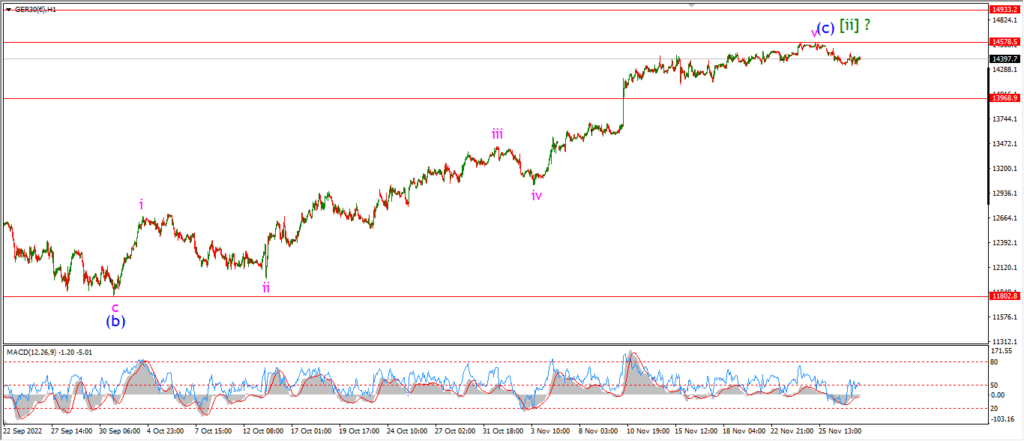Select the magenta c label above (b)

click(115, 306)
